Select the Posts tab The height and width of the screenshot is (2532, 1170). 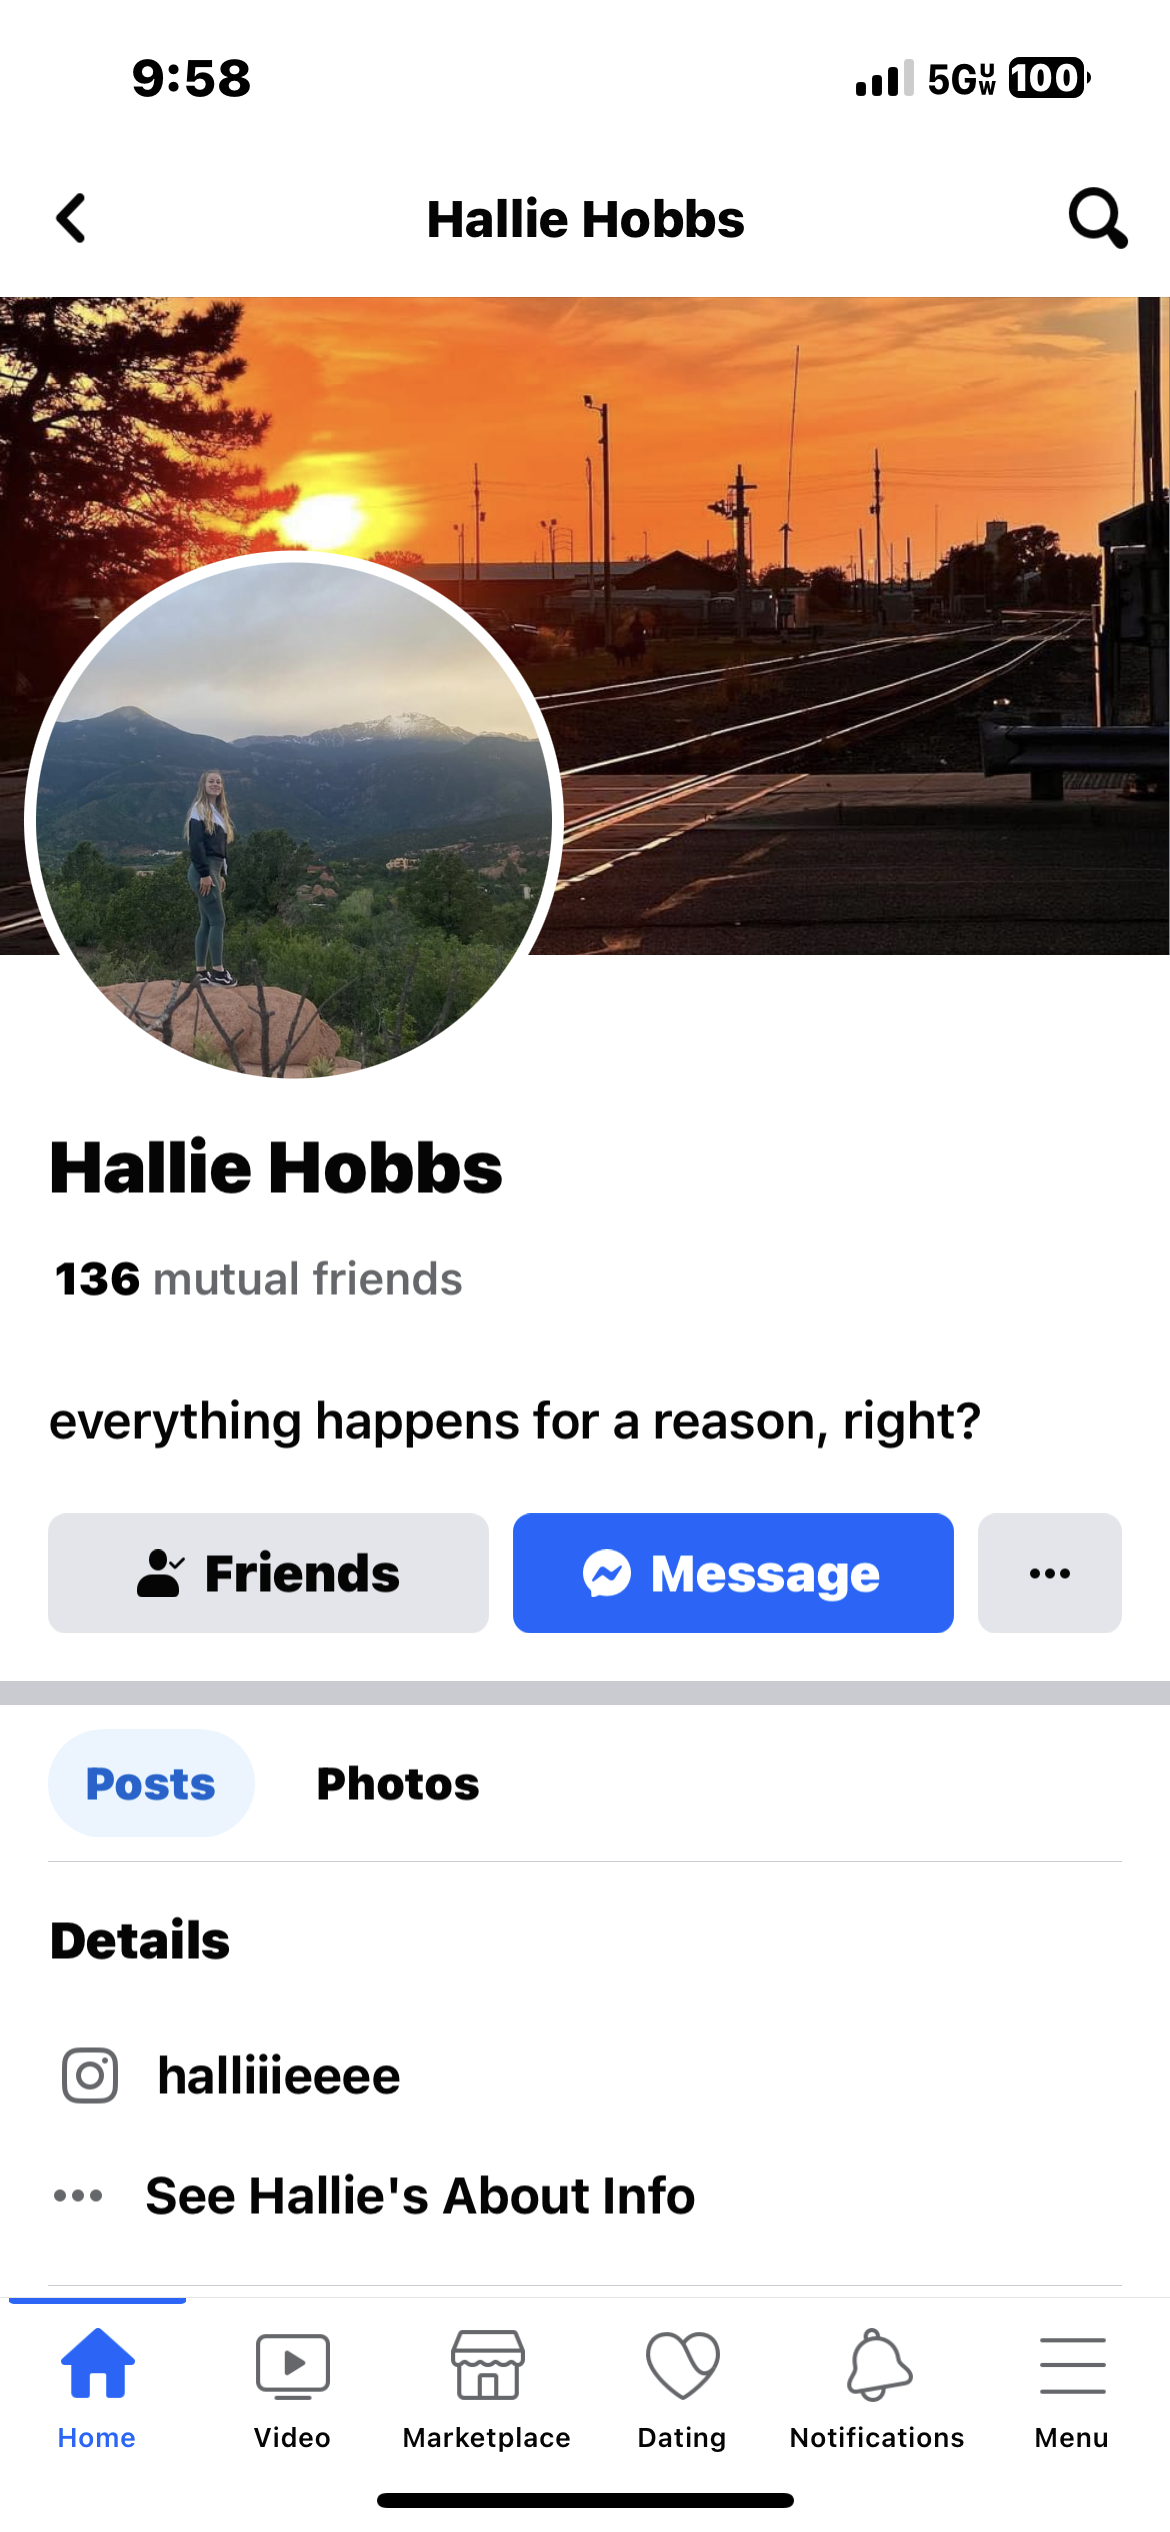pyautogui.click(x=151, y=1783)
